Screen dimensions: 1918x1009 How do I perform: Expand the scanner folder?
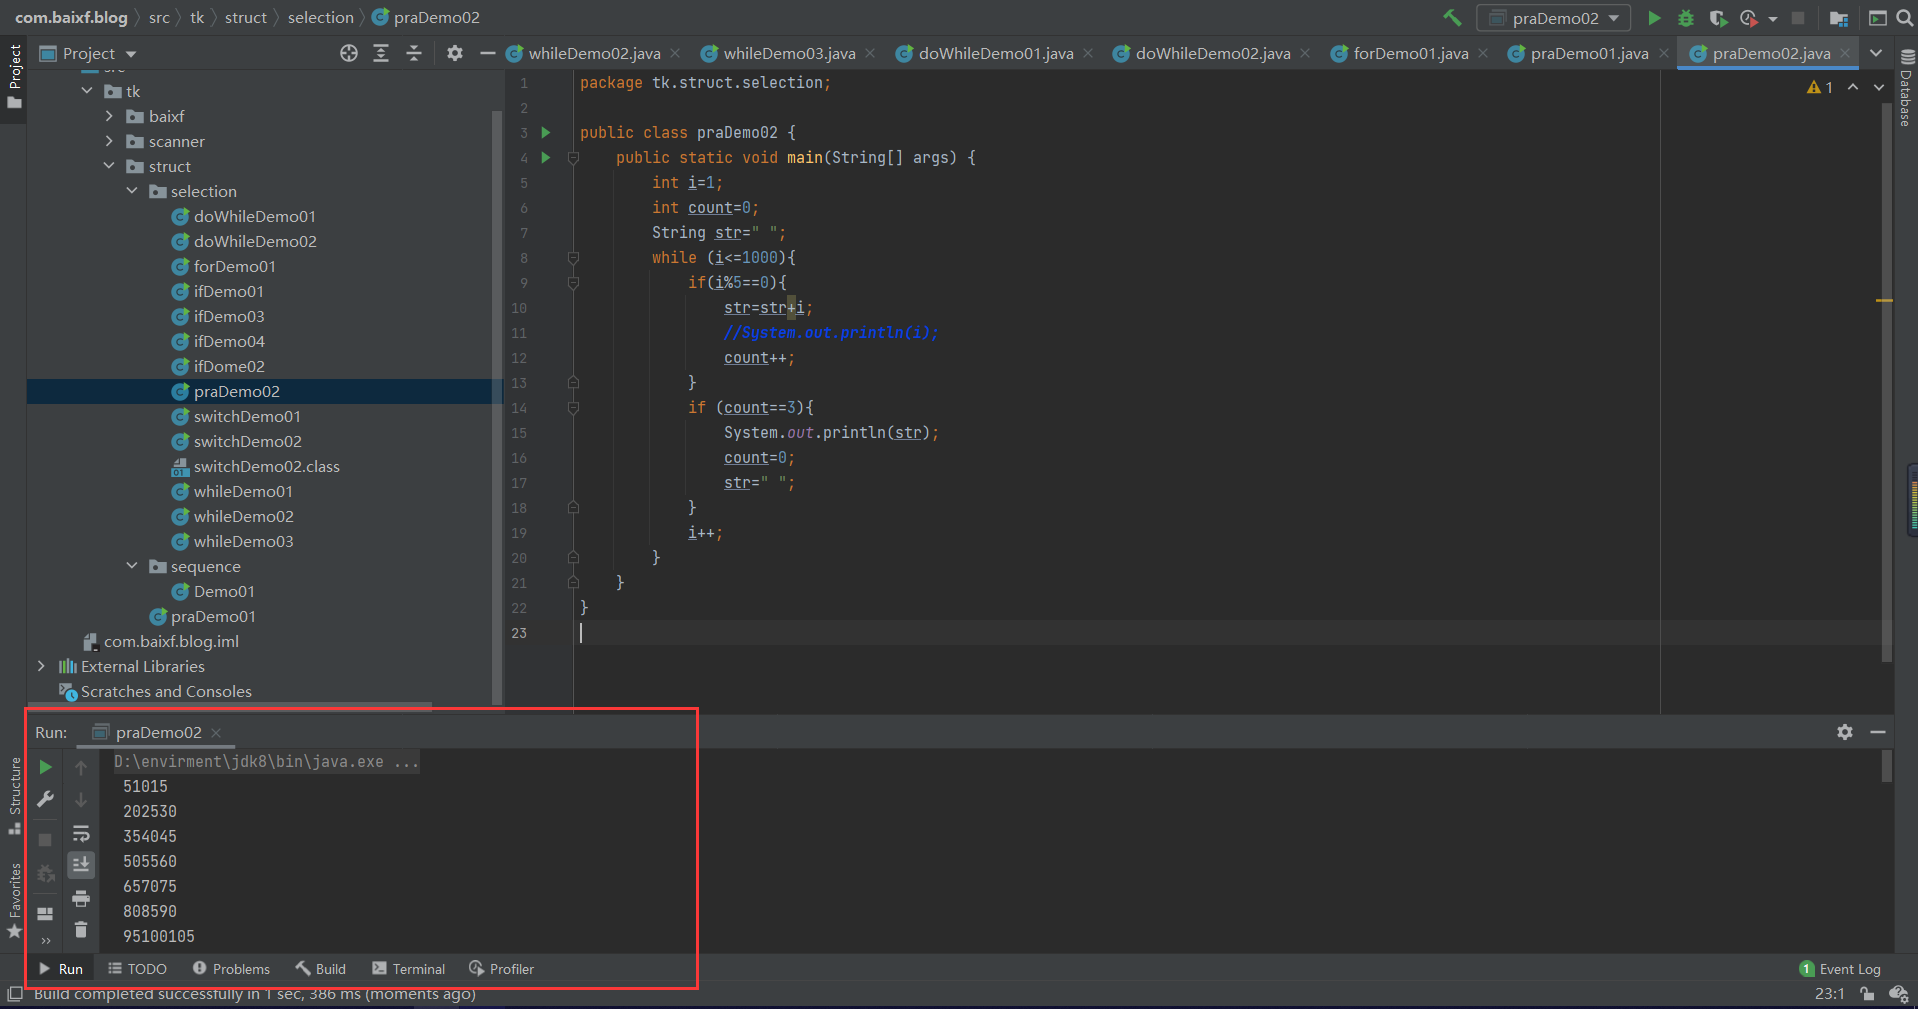click(109, 141)
